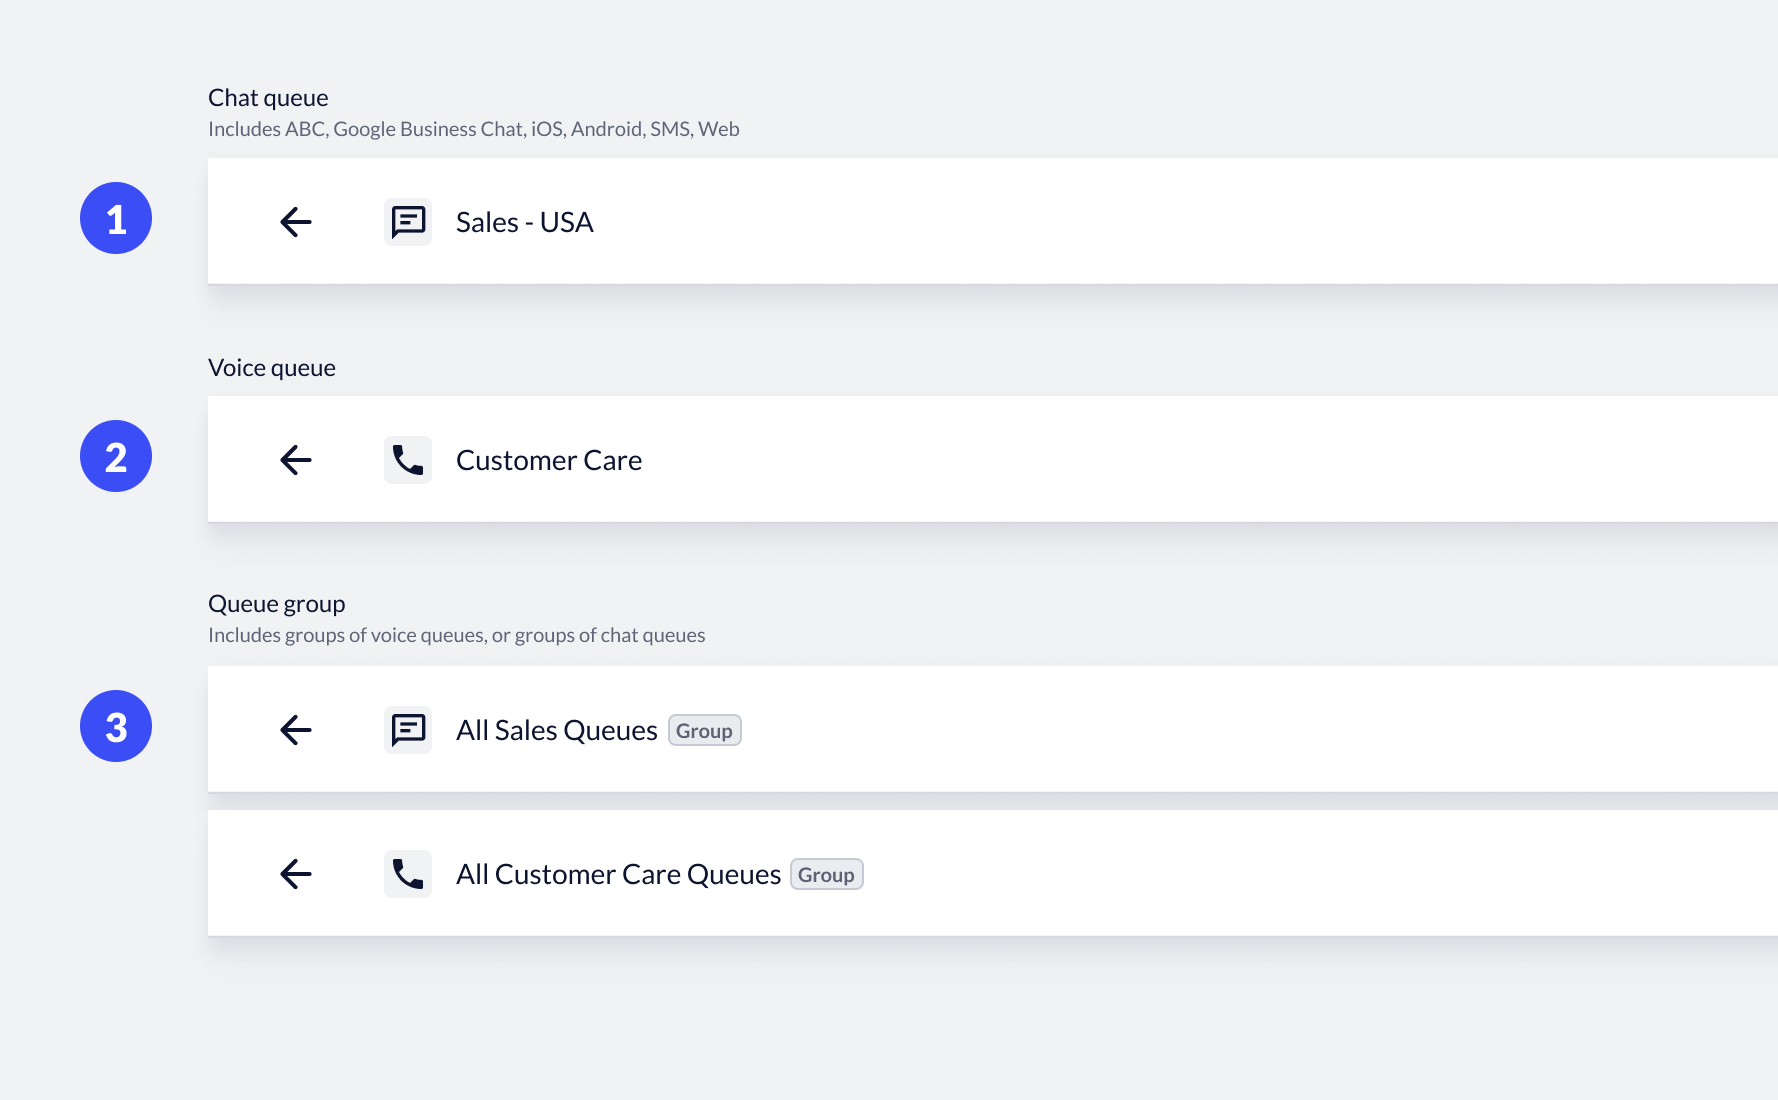Image resolution: width=1778 pixels, height=1100 pixels.
Task: Select the Sales - USA queue title
Action: tap(524, 222)
